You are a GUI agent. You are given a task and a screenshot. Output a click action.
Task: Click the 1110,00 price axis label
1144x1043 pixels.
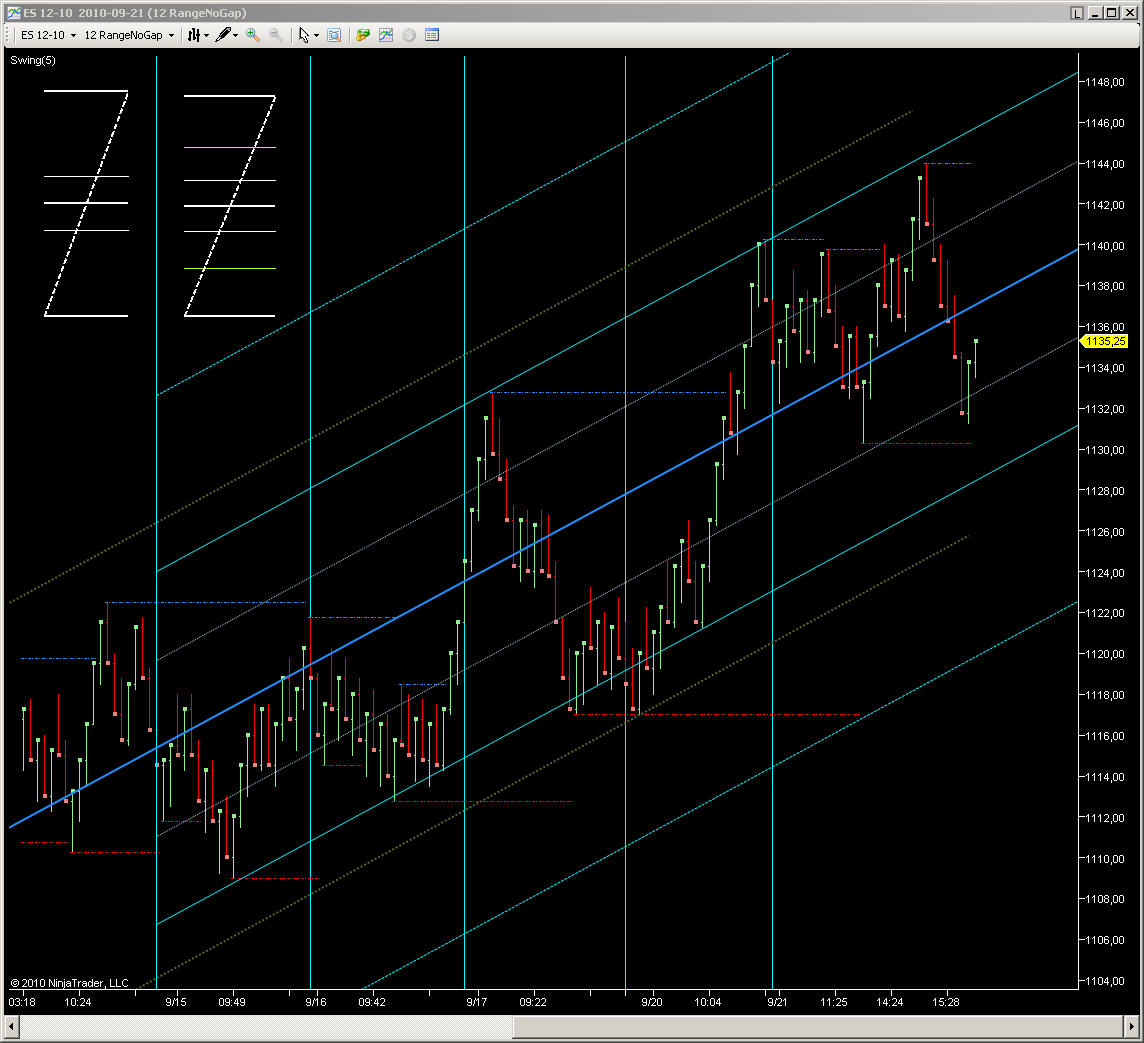[x=1105, y=858]
